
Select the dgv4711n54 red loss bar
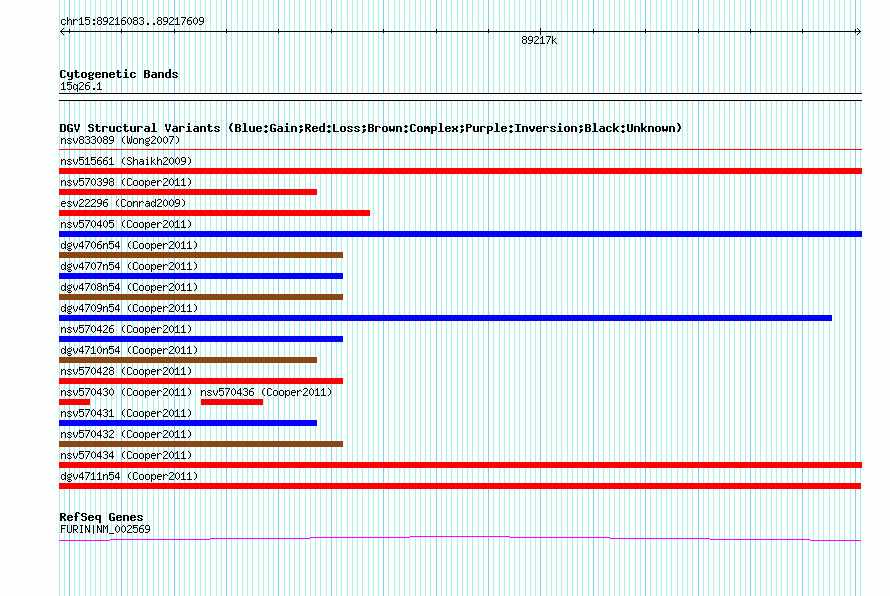460,486
